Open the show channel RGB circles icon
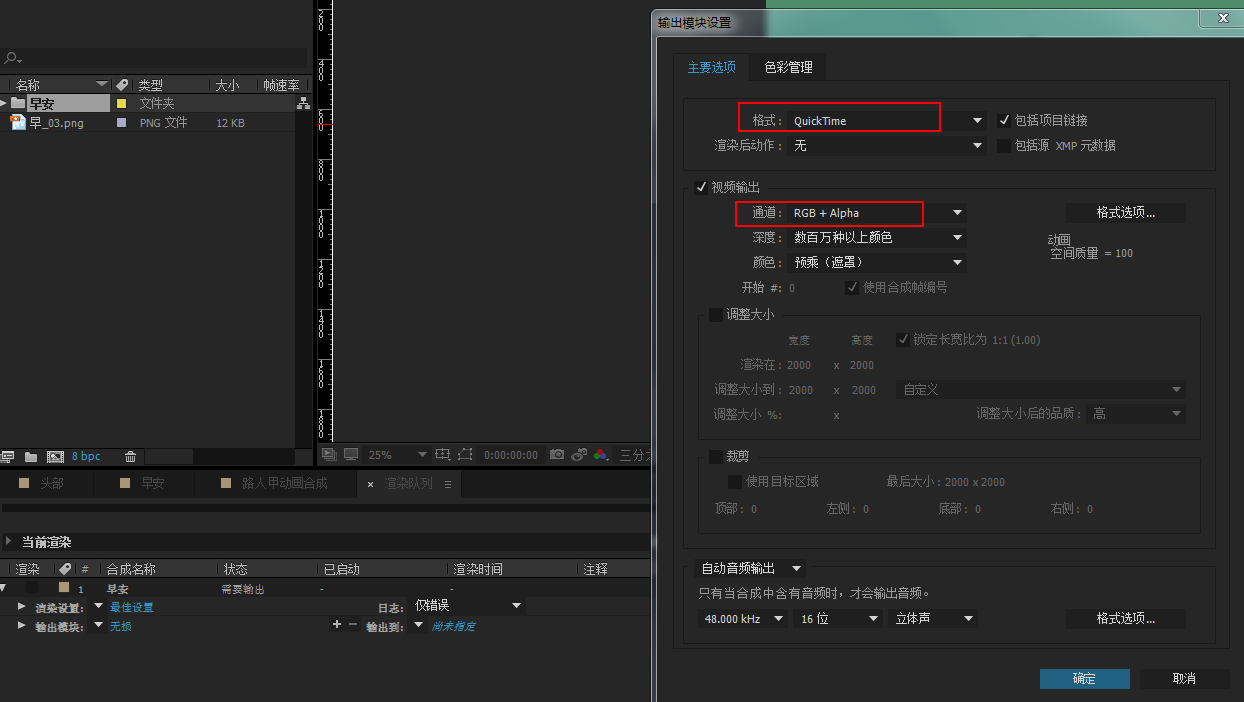The width and height of the screenshot is (1244, 702). coord(601,454)
